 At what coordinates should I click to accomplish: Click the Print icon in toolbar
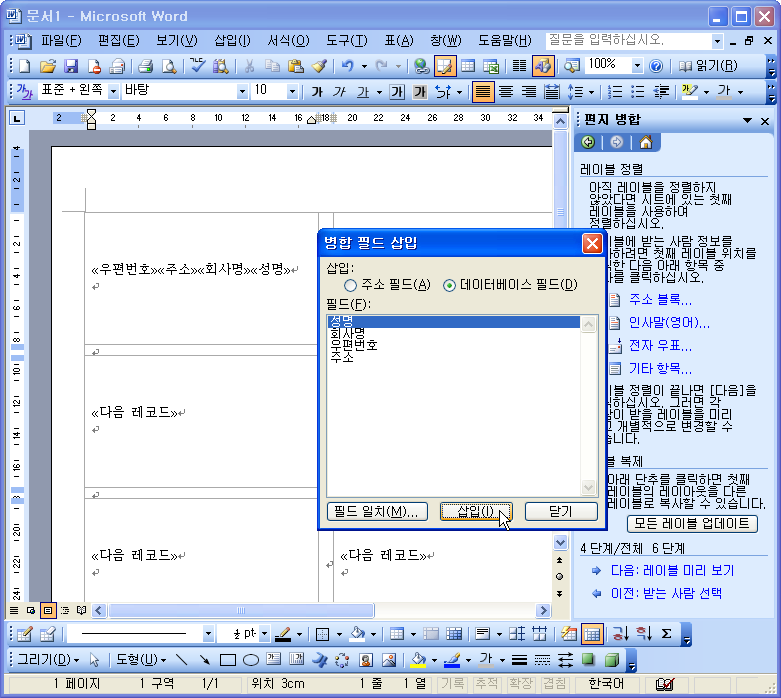145,66
